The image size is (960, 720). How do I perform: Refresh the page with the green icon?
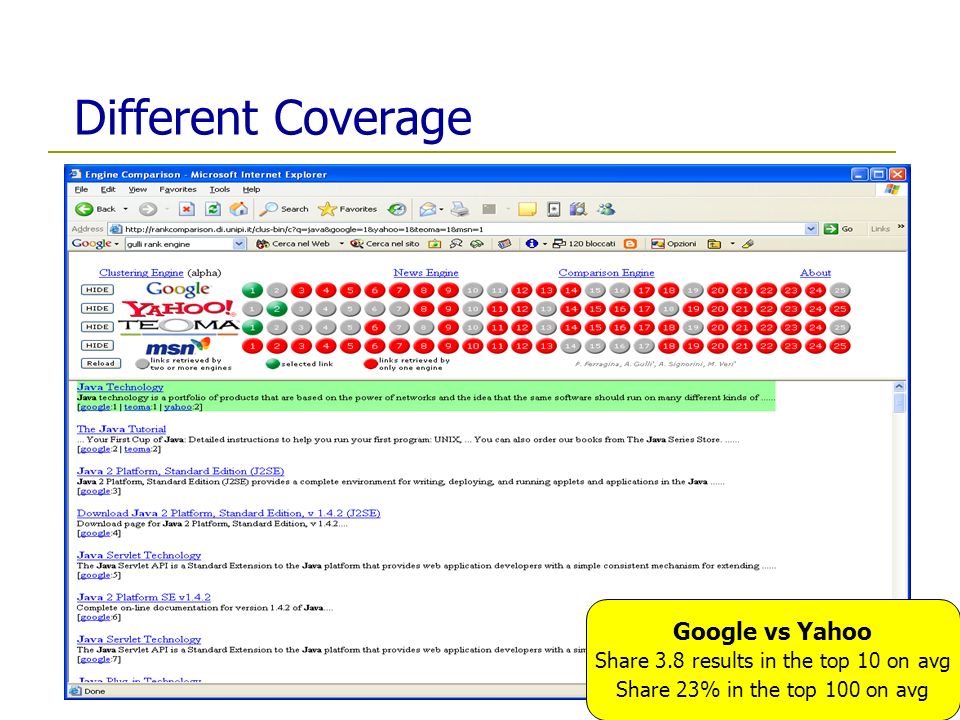(212, 209)
